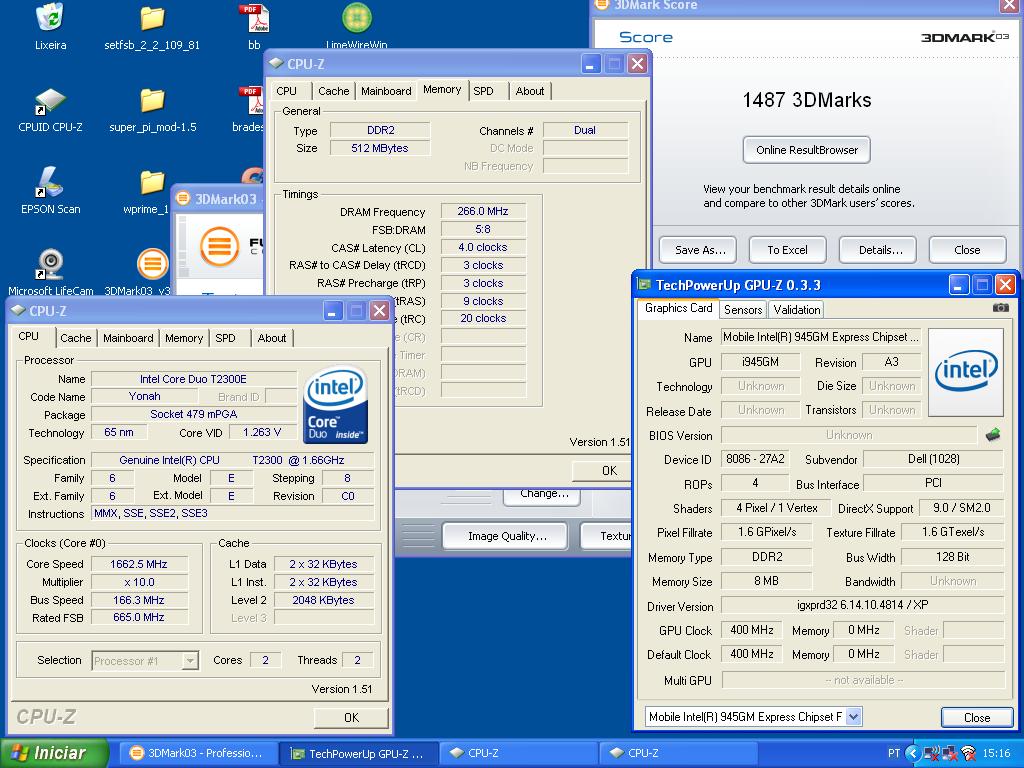
Task: Switch to TechPowerUp GPU-Z taskbar button
Action: 358,754
